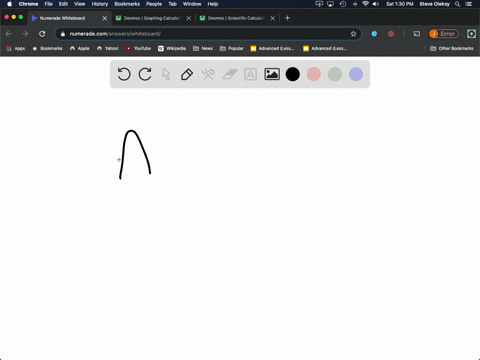Open the Help menu
The height and width of the screenshot is (360, 480).
[x=213, y=4]
